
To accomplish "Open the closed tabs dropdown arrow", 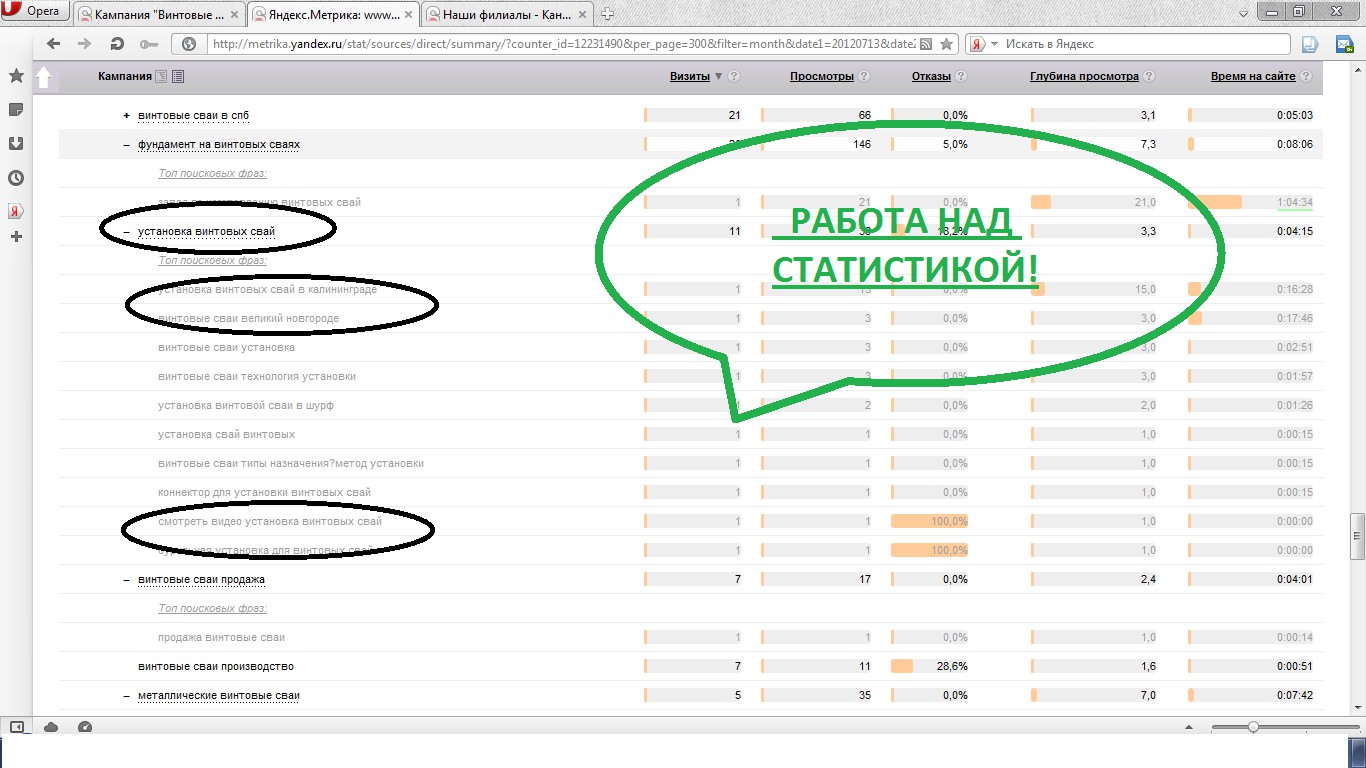I will point(1241,14).
